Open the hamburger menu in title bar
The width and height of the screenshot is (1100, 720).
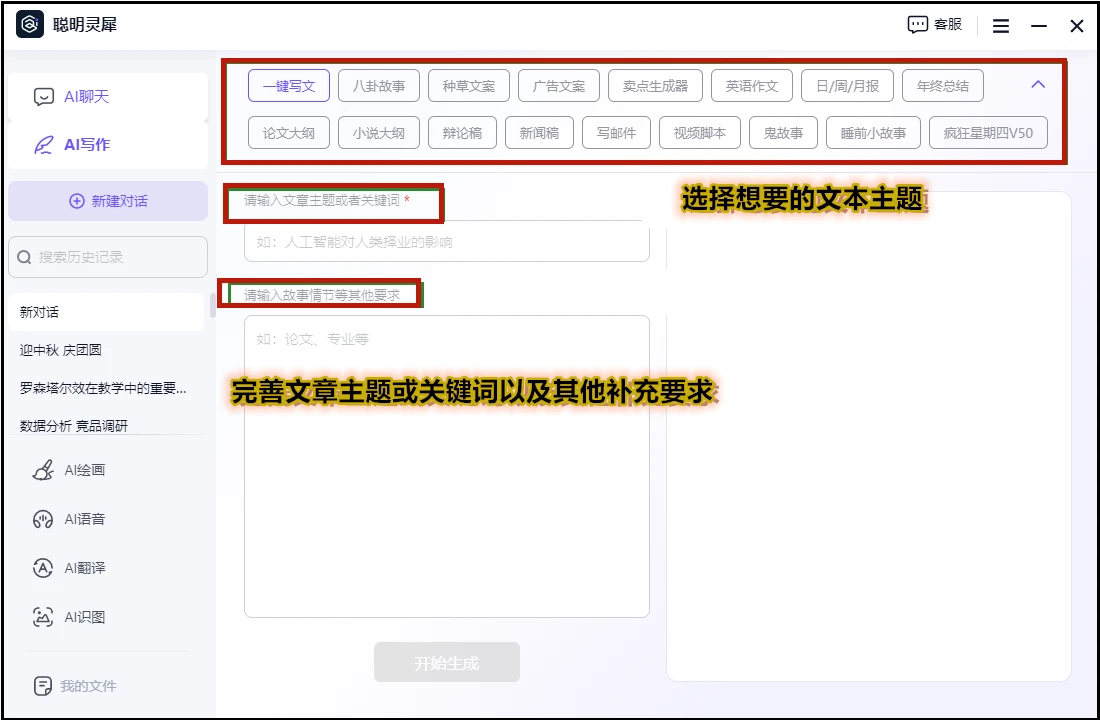click(1001, 26)
